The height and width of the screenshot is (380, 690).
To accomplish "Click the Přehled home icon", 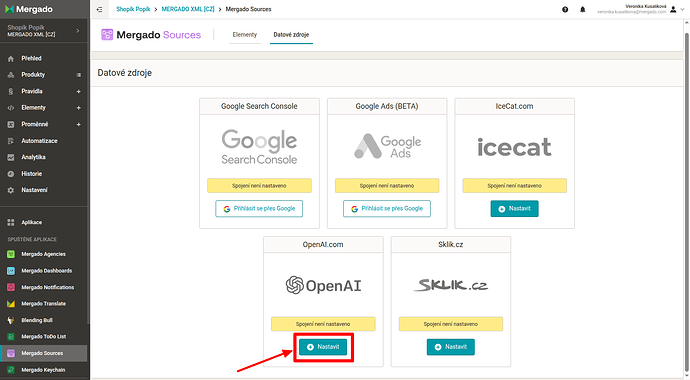I will pos(11,58).
